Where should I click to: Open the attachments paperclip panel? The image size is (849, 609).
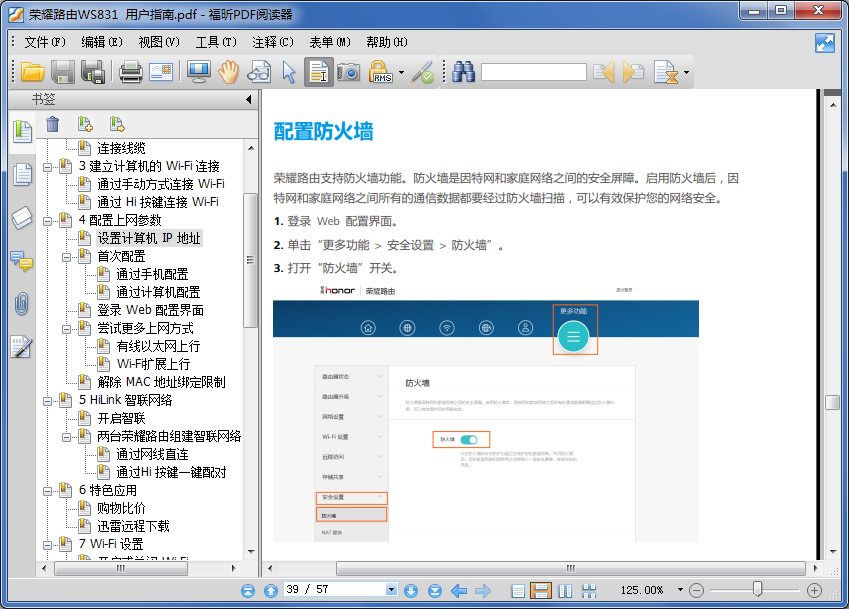pyautogui.click(x=22, y=304)
